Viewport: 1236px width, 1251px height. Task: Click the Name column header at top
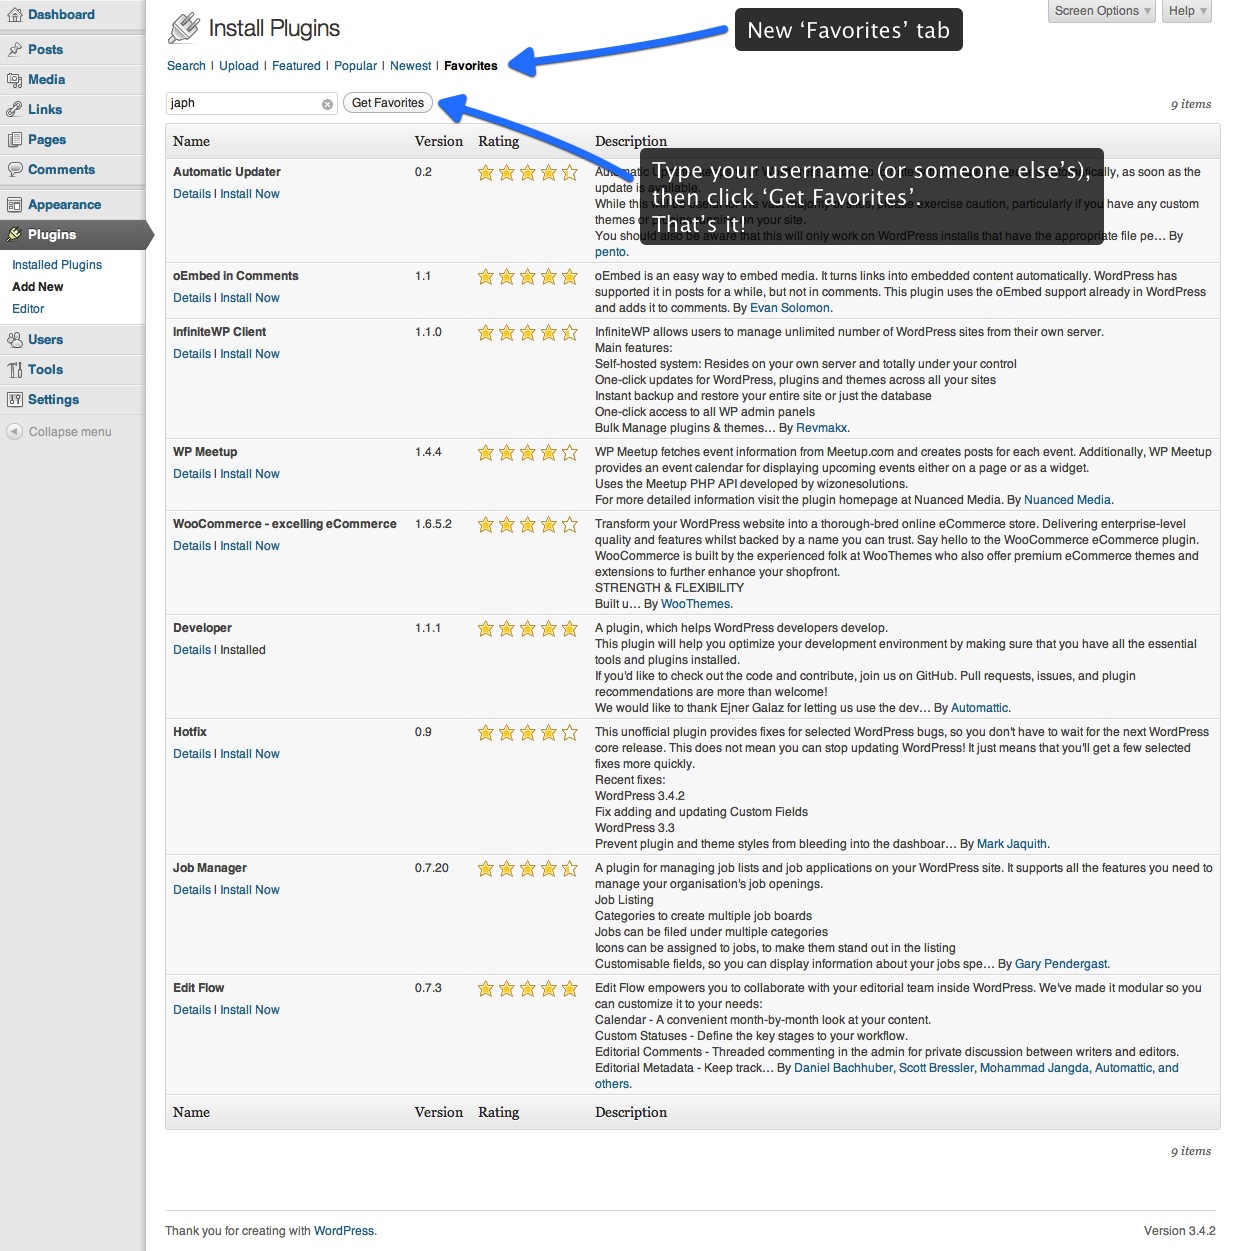coord(191,141)
